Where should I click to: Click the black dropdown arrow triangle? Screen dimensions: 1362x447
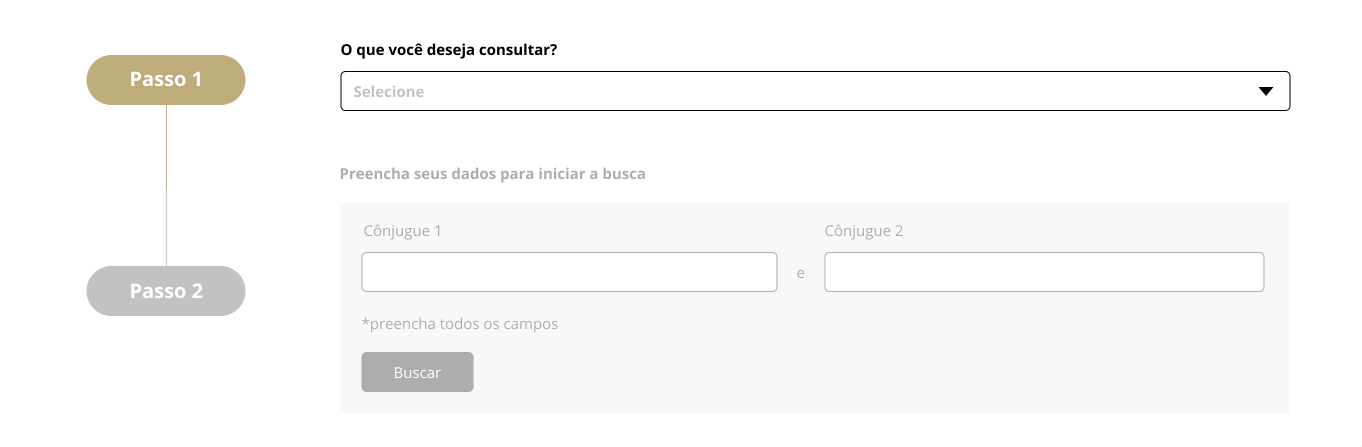1265,91
